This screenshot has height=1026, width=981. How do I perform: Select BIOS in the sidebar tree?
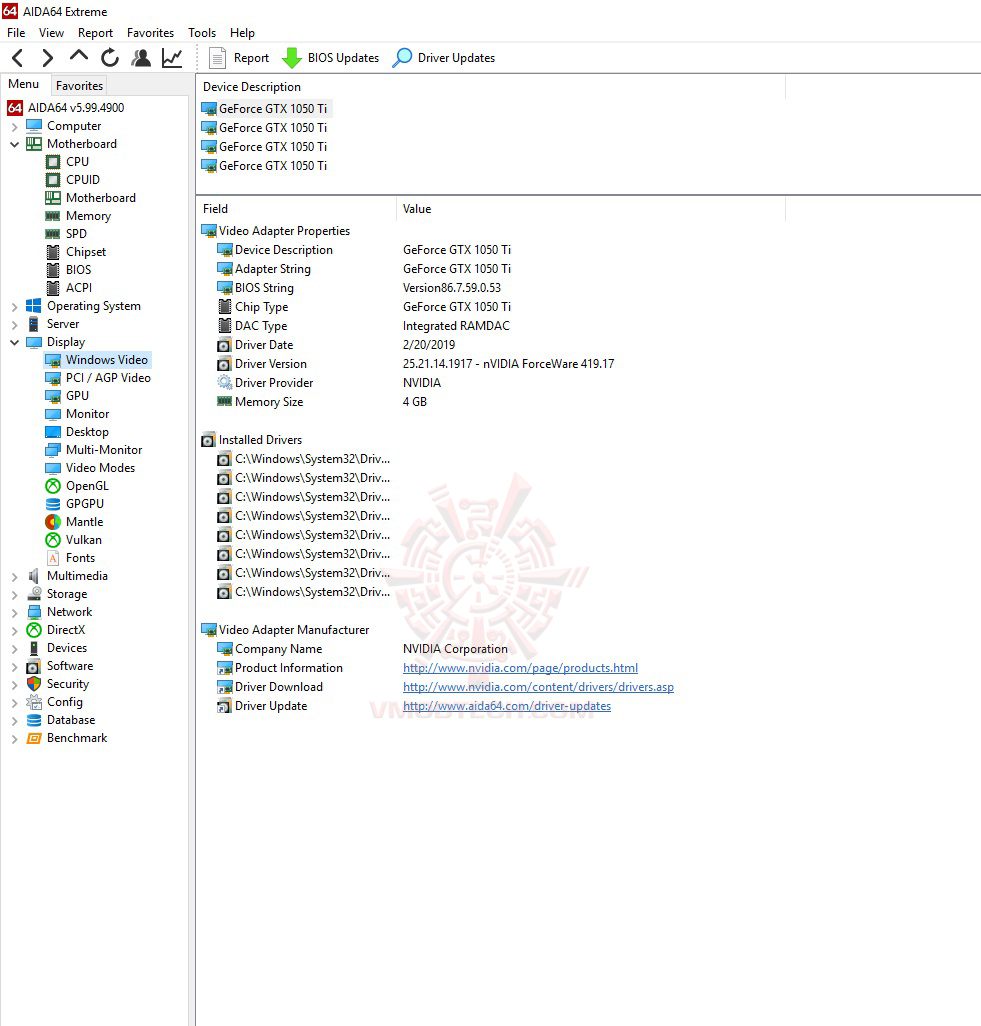click(x=79, y=270)
